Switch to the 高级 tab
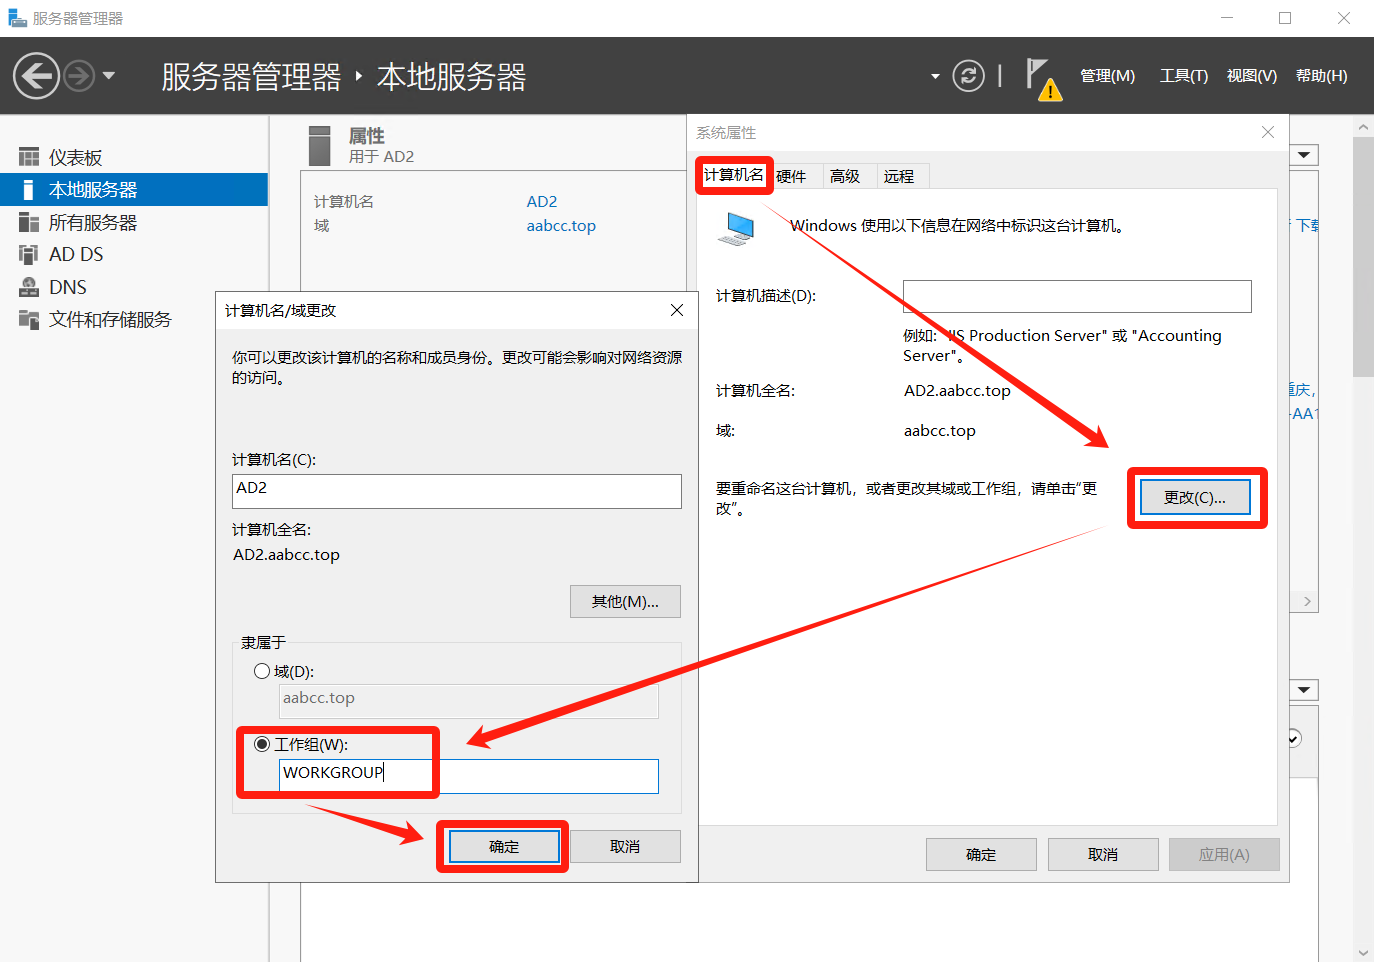This screenshot has width=1374, height=962. pyautogui.click(x=845, y=177)
